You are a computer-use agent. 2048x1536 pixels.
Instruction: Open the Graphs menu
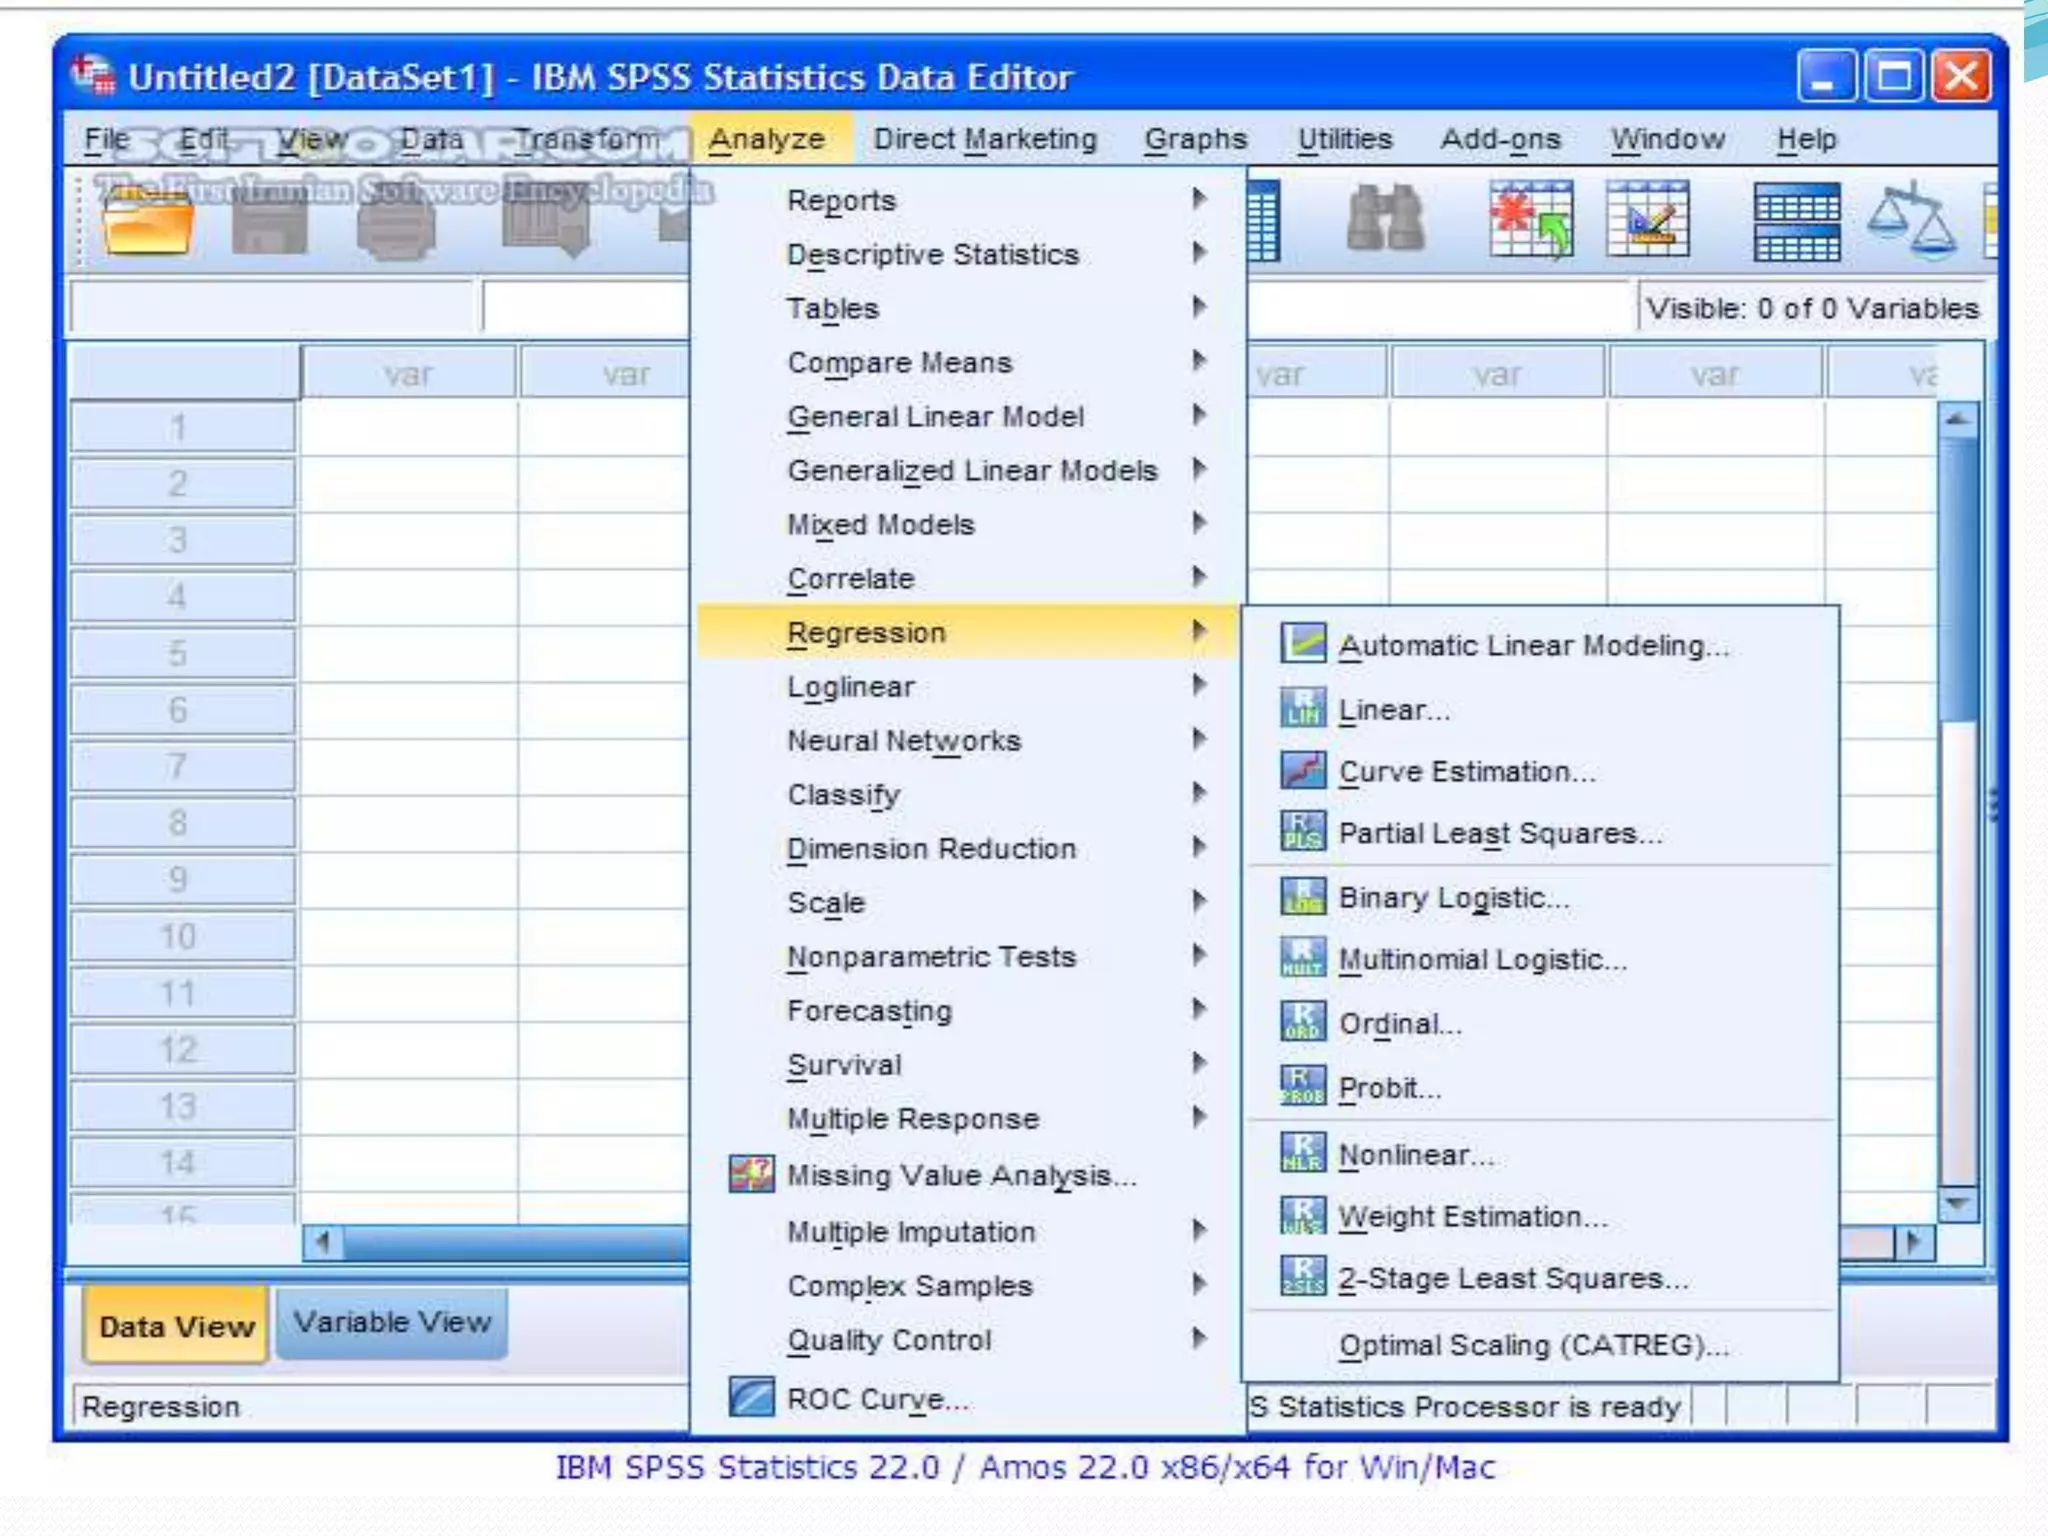click(x=1195, y=139)
